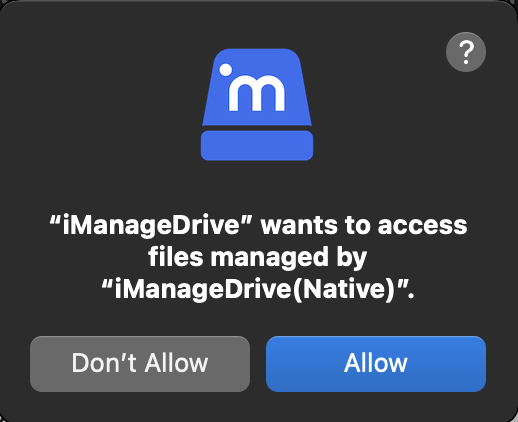Viewport: 518px width, 422px height.
Task: Click the "wants to access" text
Action: (x=364, y=226)
